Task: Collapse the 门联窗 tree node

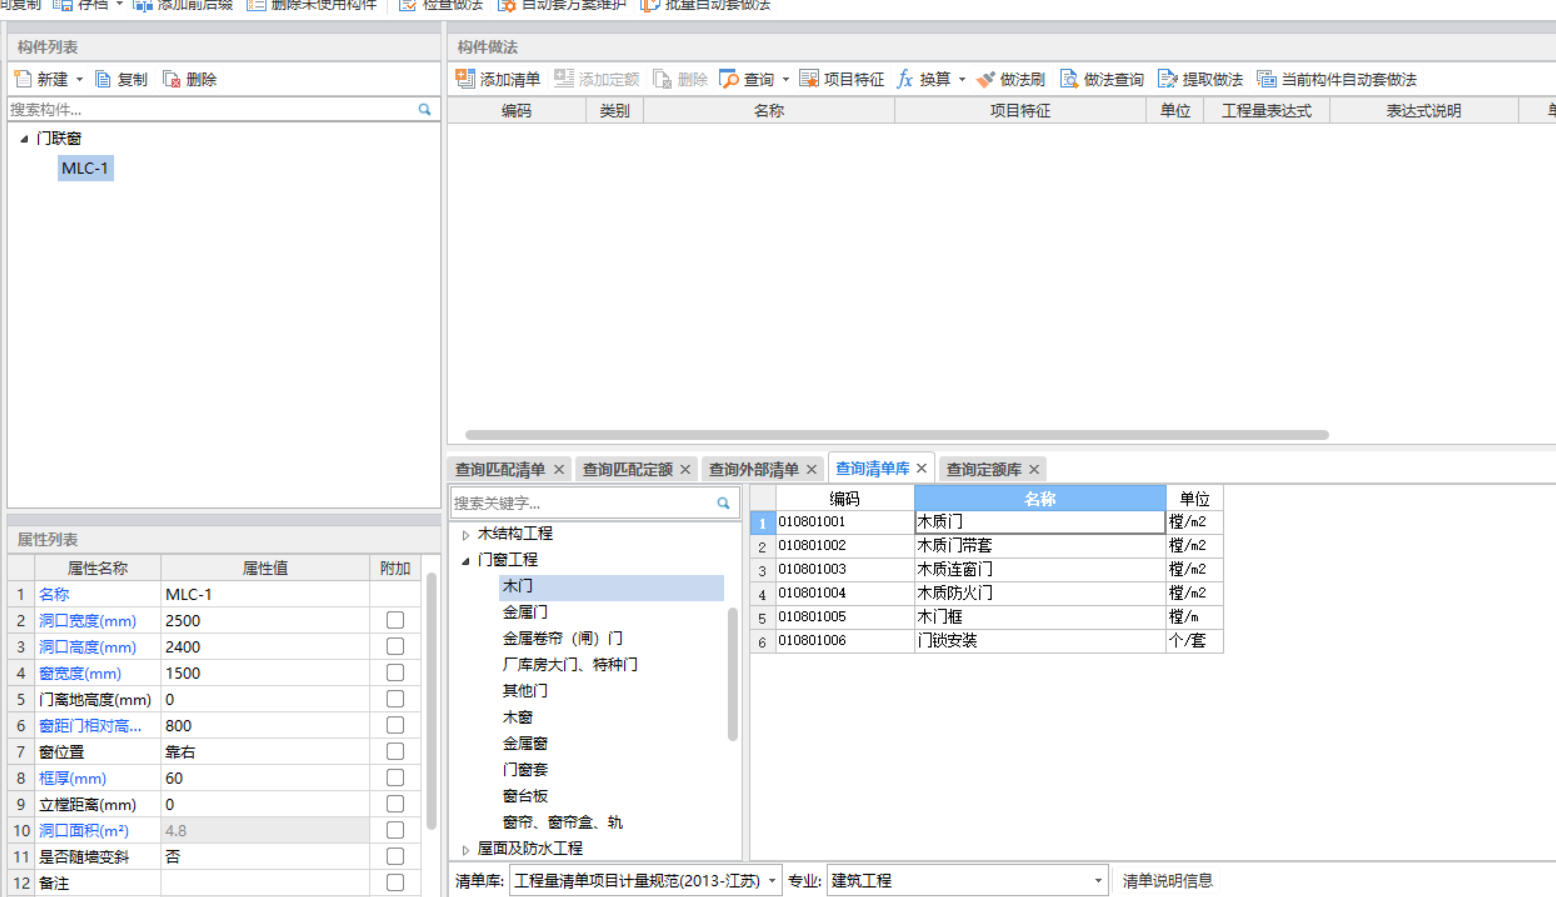Action: click(x=24, y=139)
